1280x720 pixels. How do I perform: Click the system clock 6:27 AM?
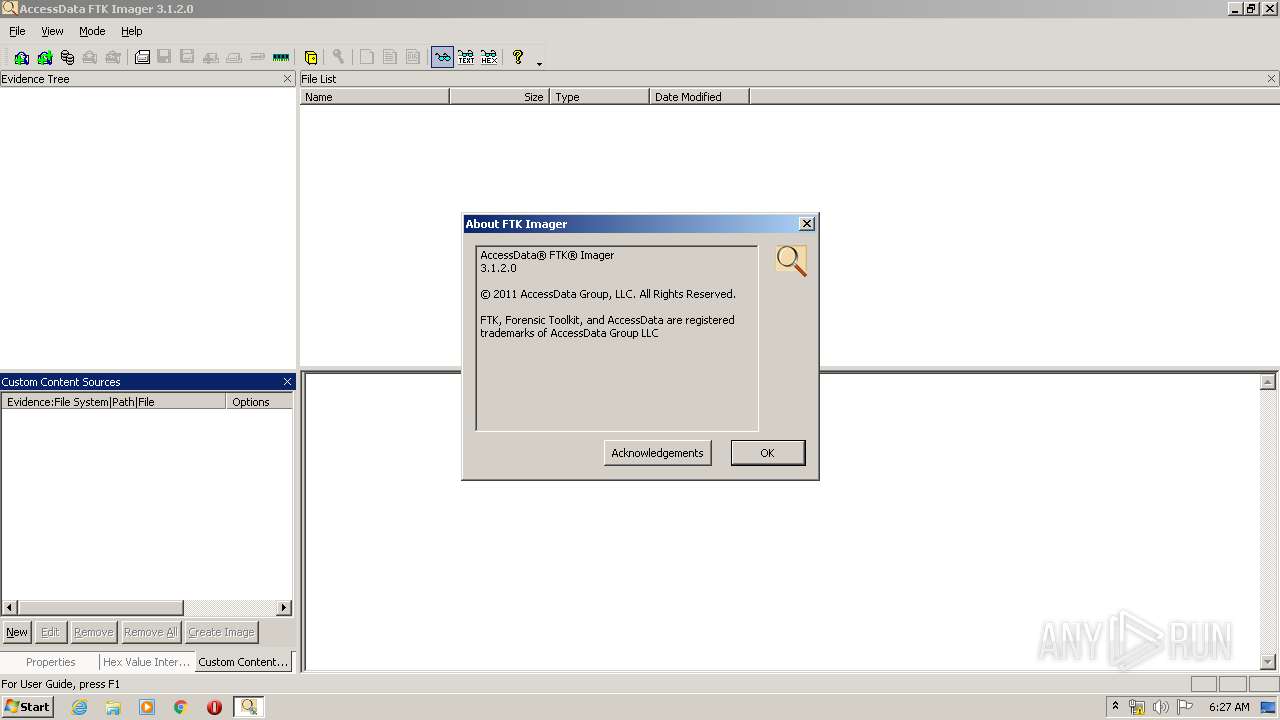coord(1229,707)
